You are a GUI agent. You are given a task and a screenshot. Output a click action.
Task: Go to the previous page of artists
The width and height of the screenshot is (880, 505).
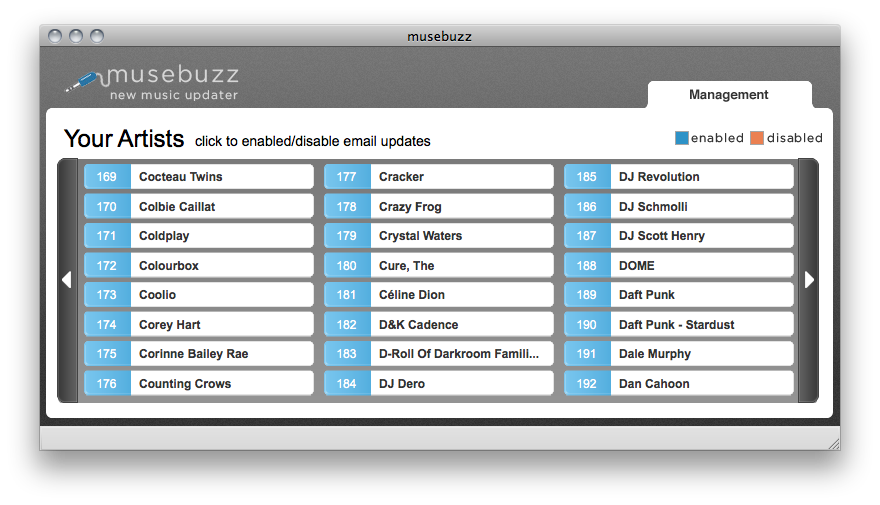tap(67, 280)
